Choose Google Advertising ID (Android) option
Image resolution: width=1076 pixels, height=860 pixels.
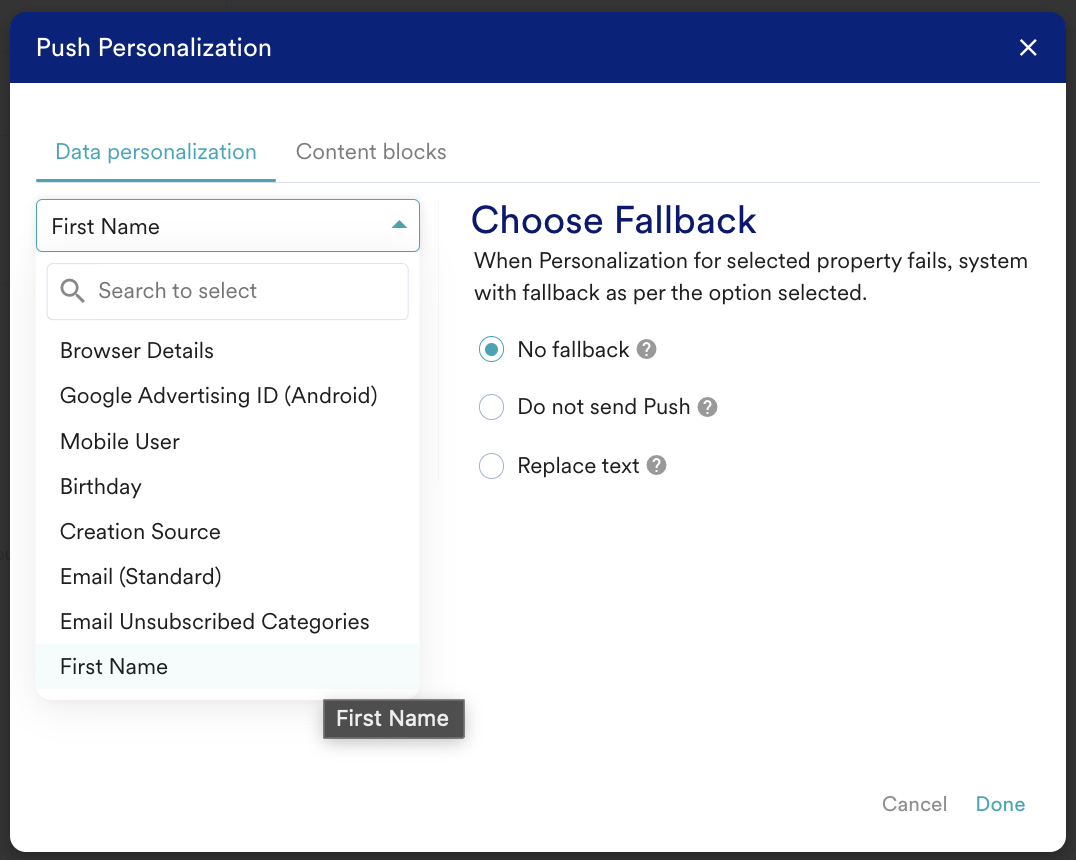227,396
